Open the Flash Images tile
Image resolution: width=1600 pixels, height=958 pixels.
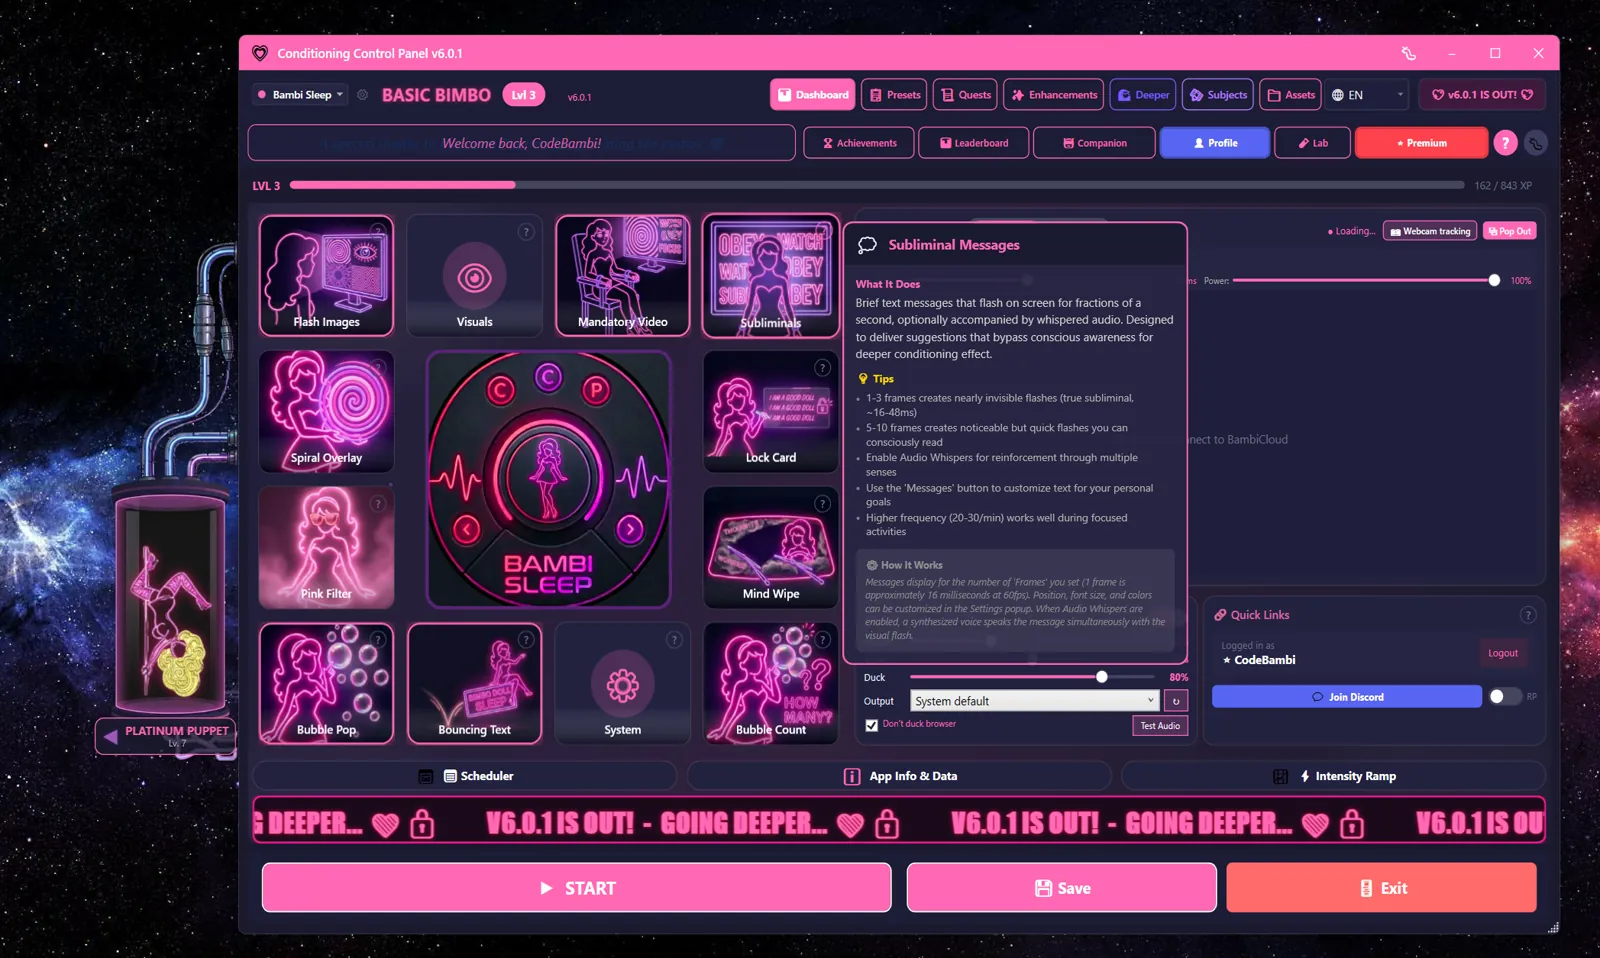click(326, 276)
